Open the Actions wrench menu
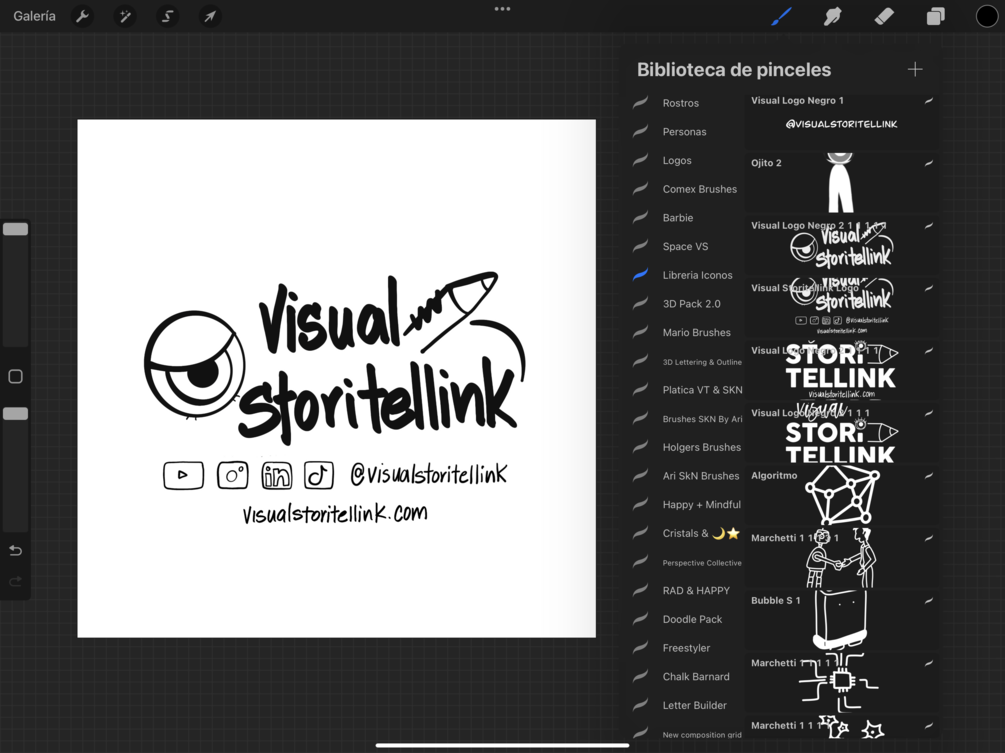 (82, 16)
